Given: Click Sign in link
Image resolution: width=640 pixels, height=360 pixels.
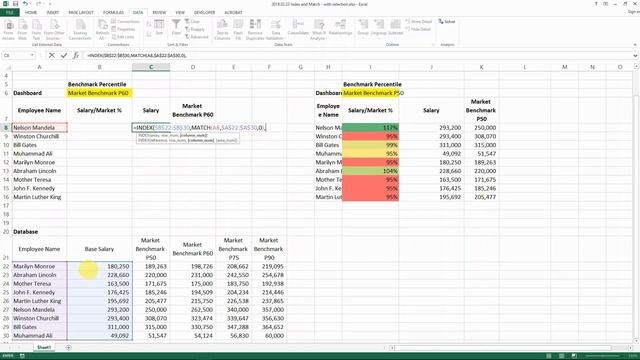Looking at the screenshot, I should tap(633, 12).
